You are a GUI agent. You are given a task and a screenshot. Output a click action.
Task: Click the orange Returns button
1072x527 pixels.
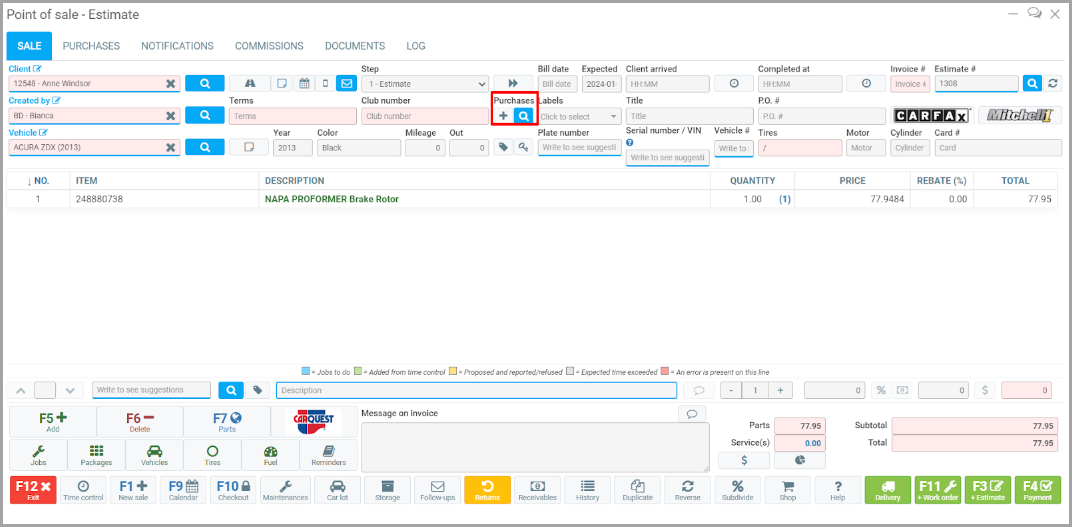[487, 490]
